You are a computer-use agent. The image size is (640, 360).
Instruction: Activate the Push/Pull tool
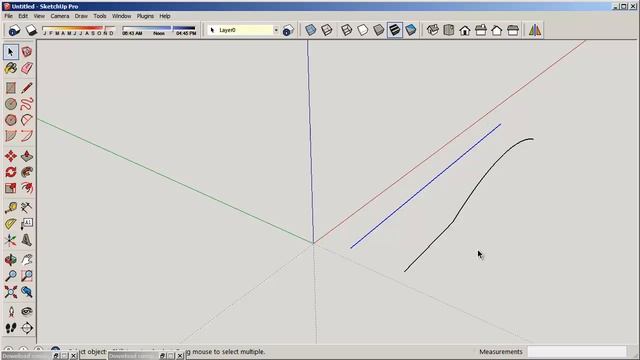pyautogui.click(x=27, y=156)
